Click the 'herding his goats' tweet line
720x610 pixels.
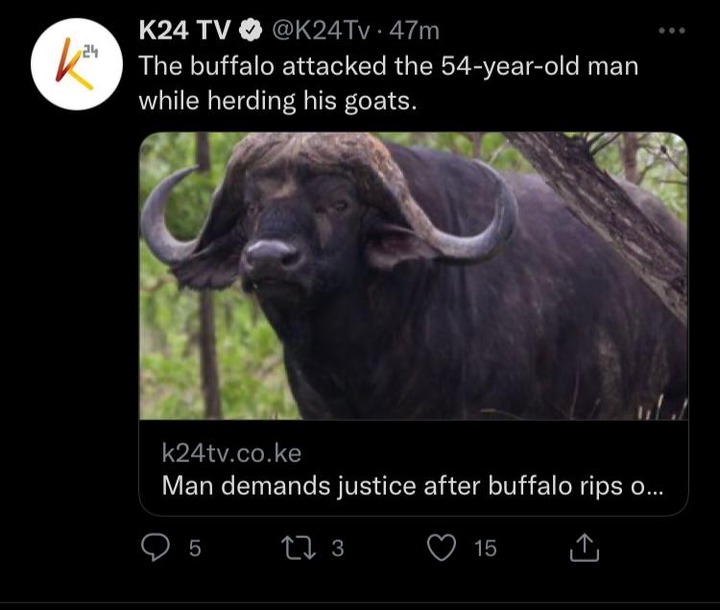[x=278, y=101]
